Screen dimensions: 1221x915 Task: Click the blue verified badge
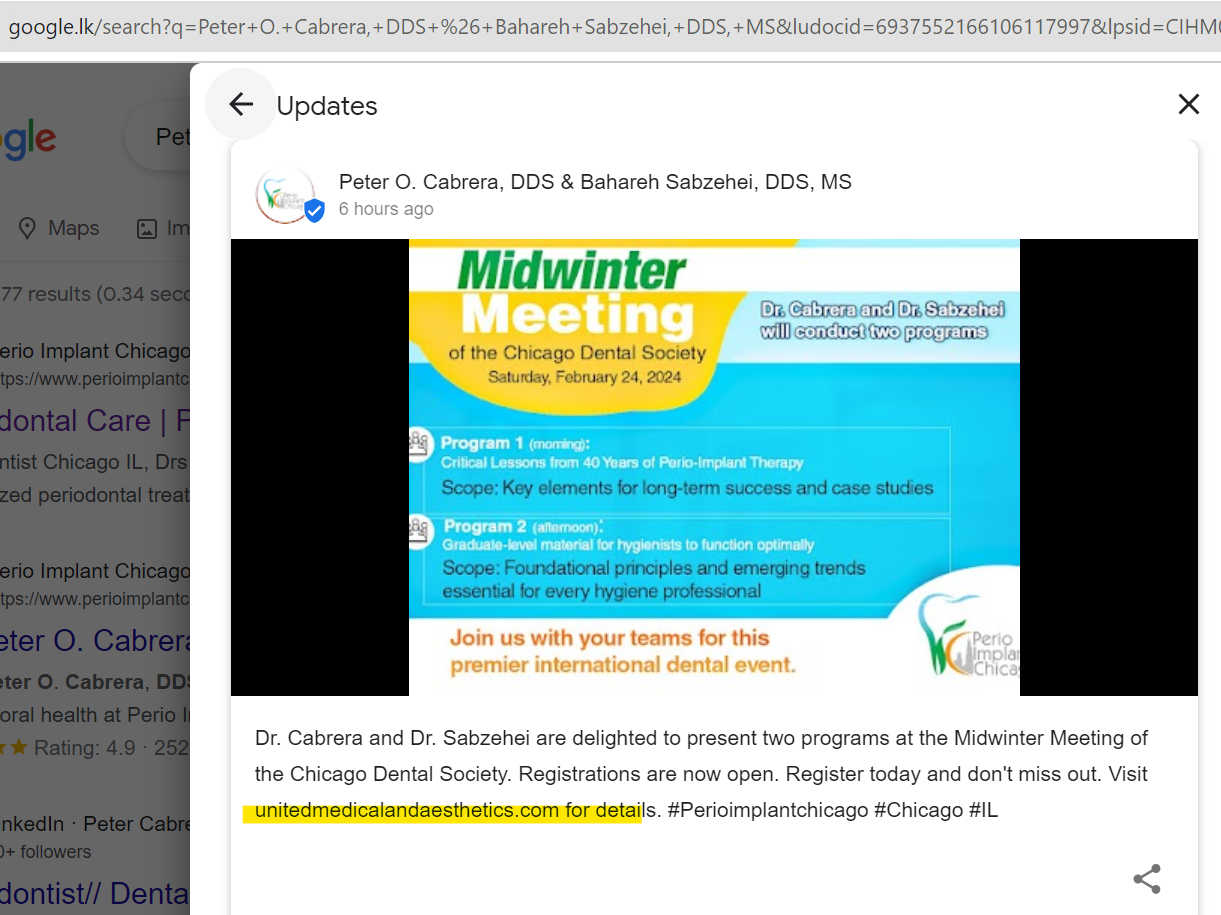pos(314,211)
